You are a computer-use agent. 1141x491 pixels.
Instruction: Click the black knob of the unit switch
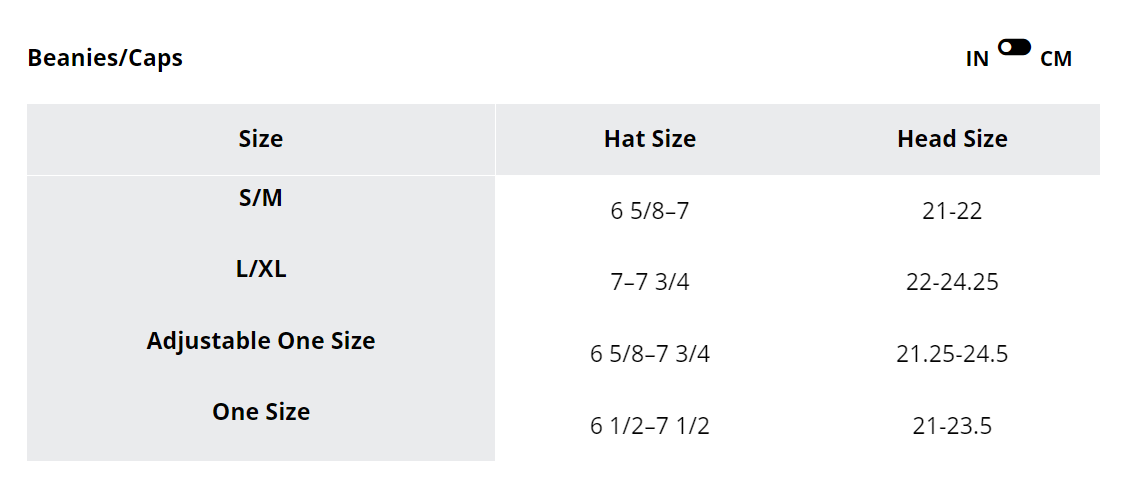pos(1007,47)
